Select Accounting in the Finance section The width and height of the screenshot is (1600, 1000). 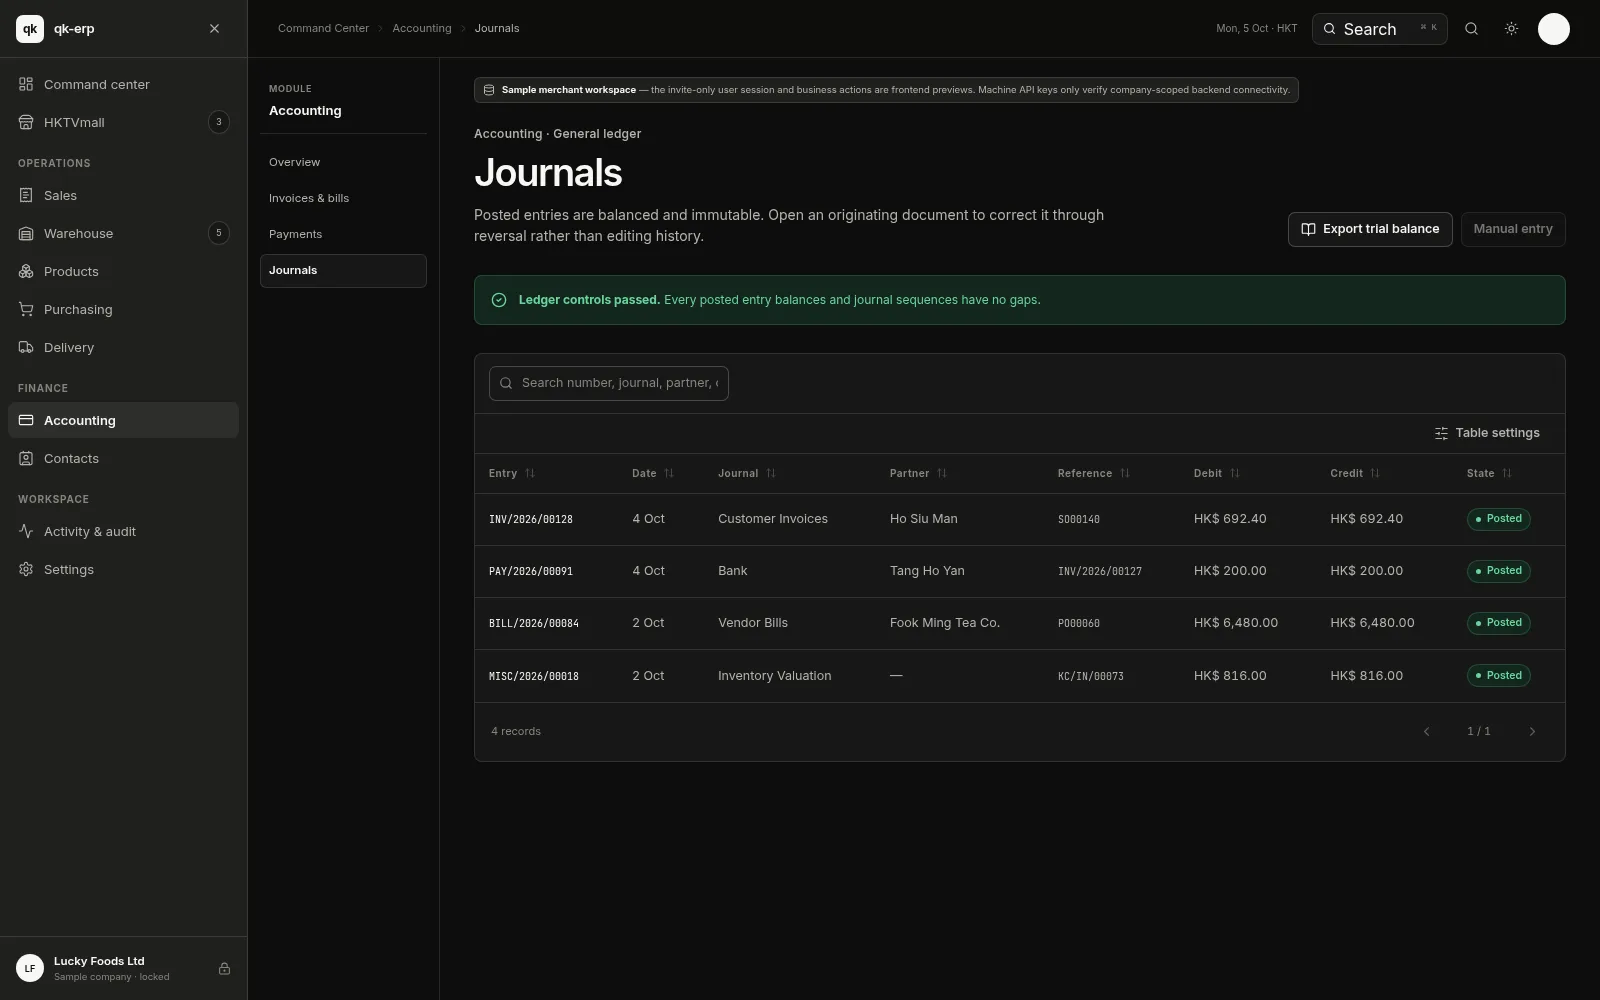(x=123, y=420)
